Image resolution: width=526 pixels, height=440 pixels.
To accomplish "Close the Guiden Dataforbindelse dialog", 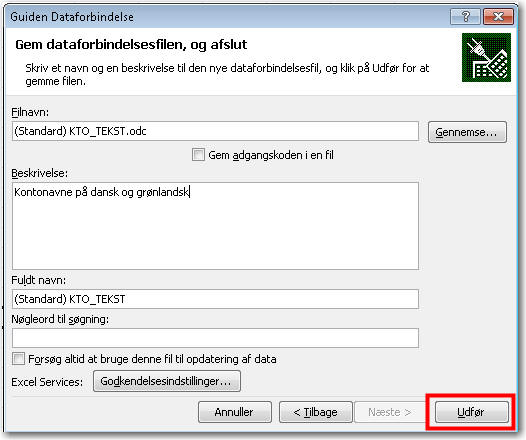I will tap(498, 16).
